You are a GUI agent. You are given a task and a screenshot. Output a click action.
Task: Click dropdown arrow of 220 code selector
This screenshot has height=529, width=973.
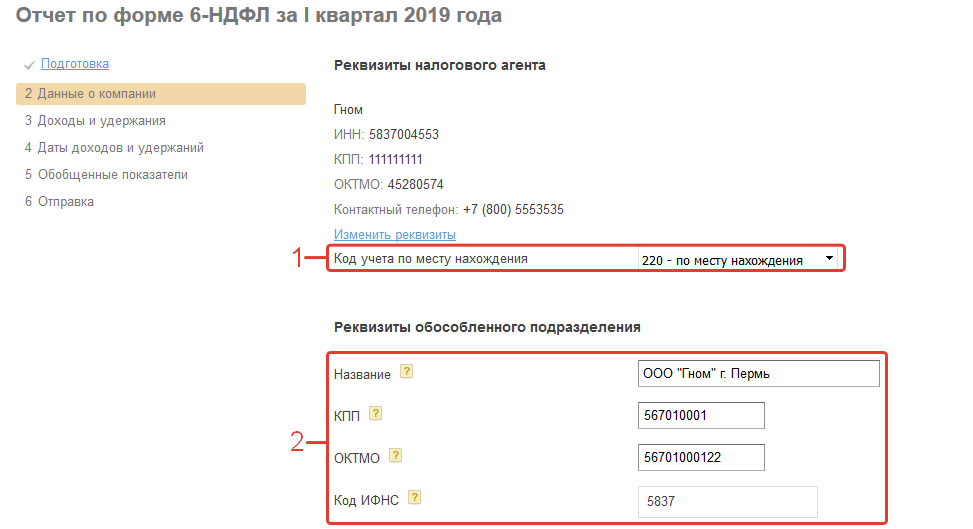pyautogui.click(x=829, y=260)
